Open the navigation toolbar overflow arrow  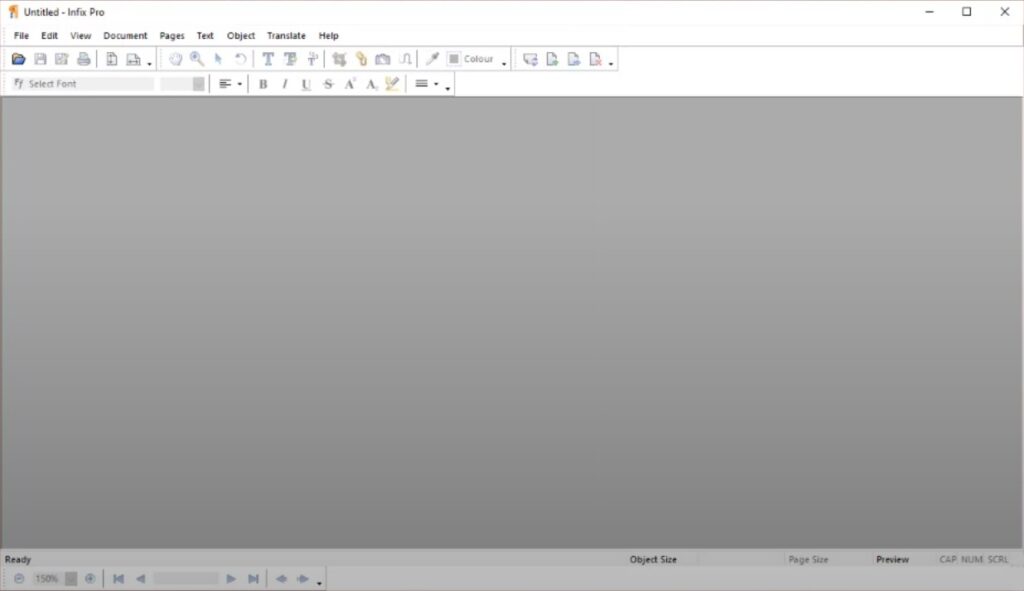point(319,583)
